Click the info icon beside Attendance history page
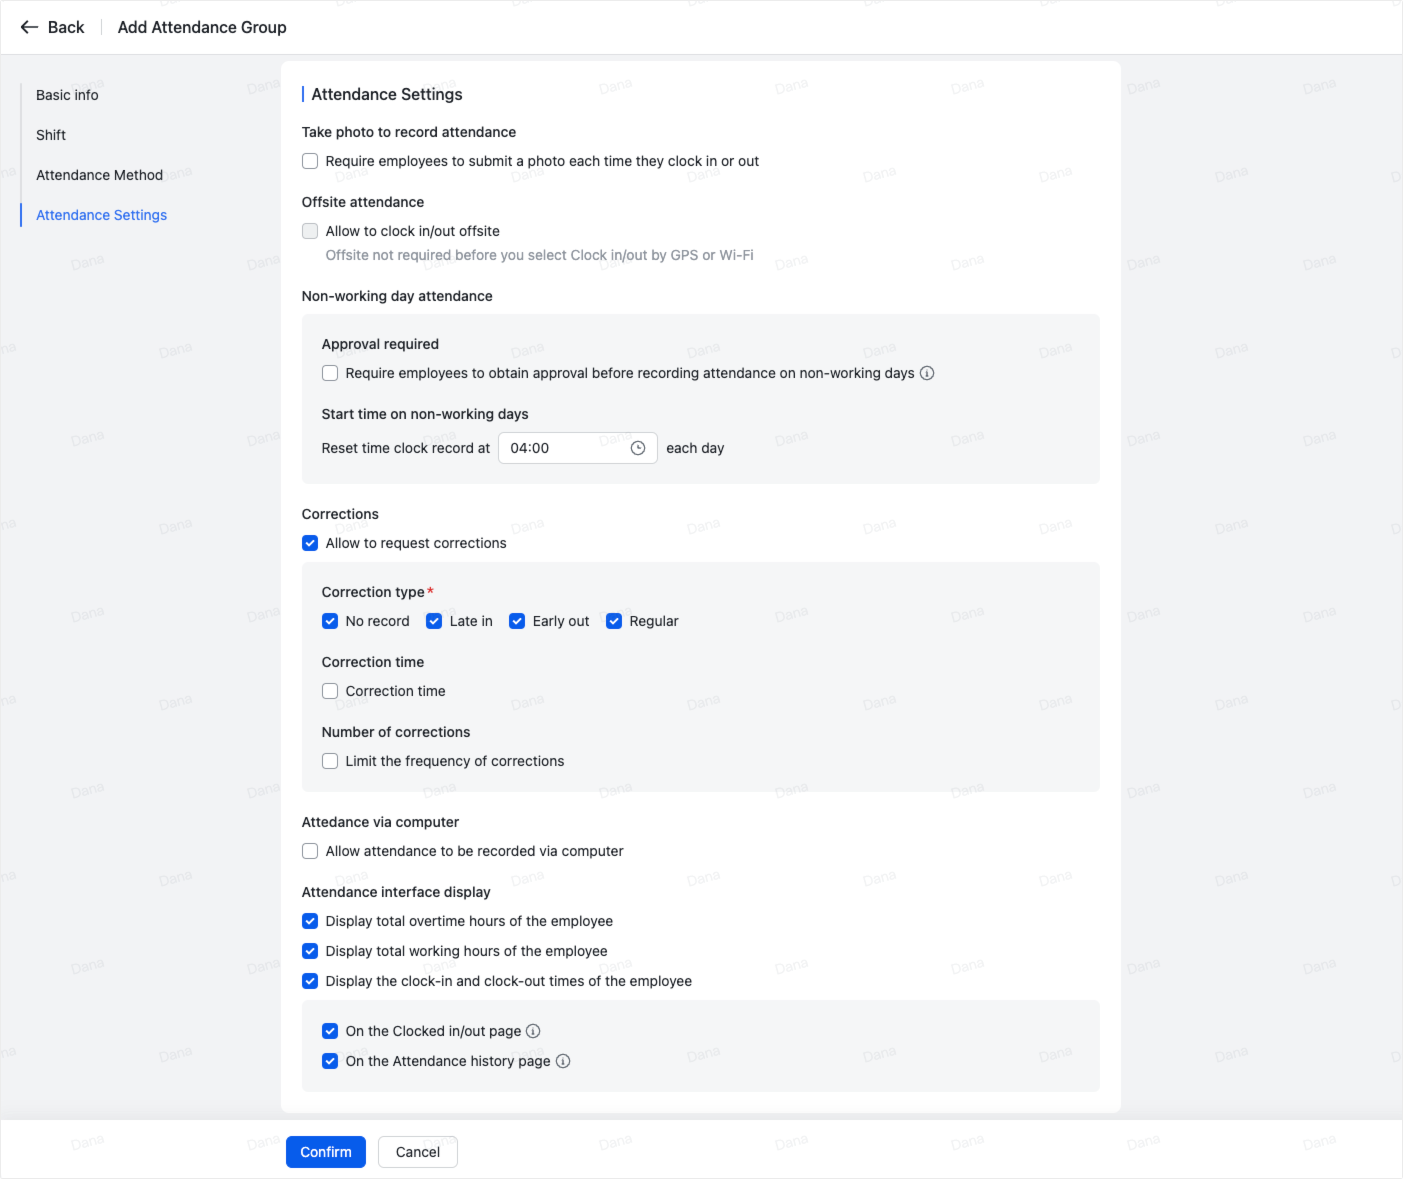The height and width of the screenshot is (1179, 1403). tap(563, 1061)
